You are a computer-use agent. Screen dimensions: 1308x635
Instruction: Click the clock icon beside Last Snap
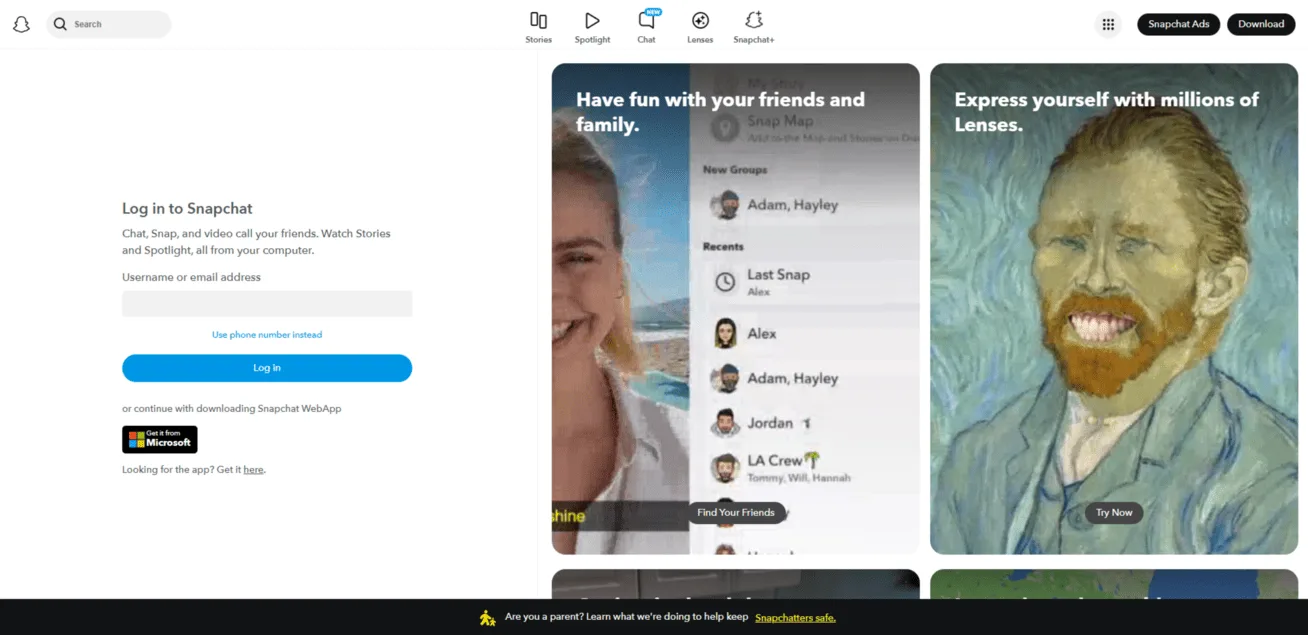tap(725, 283)
